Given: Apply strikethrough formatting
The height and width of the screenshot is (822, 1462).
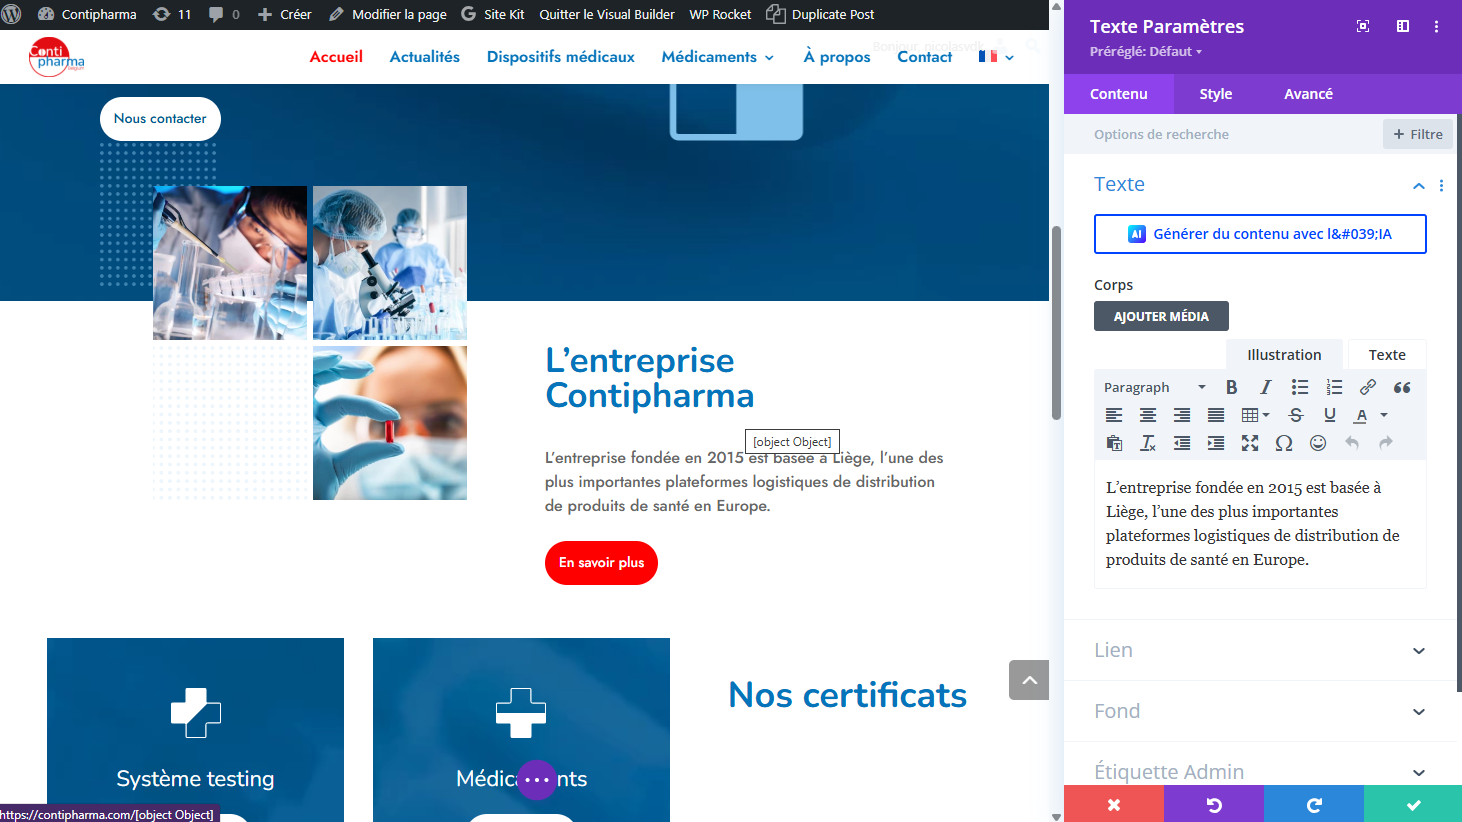Looking at the screenshot, I should click(1296, 415).
